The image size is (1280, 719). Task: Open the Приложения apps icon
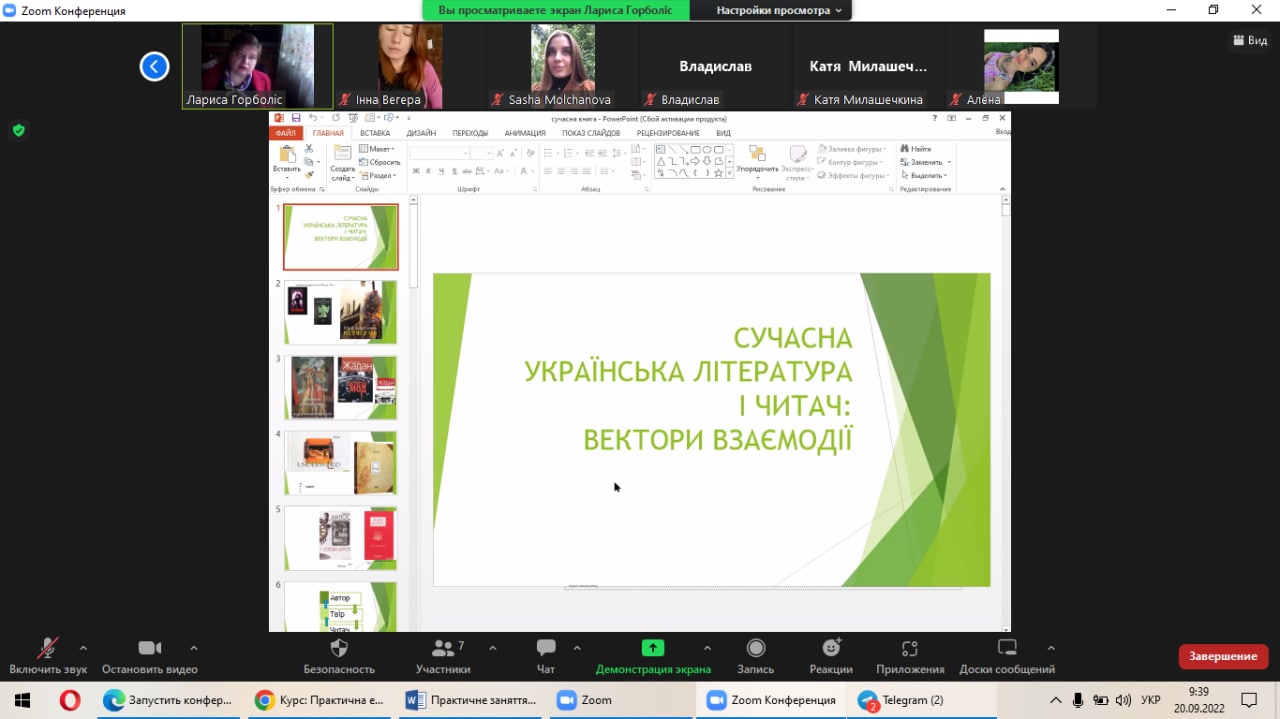pyautogui.click(x=909, y=649)
